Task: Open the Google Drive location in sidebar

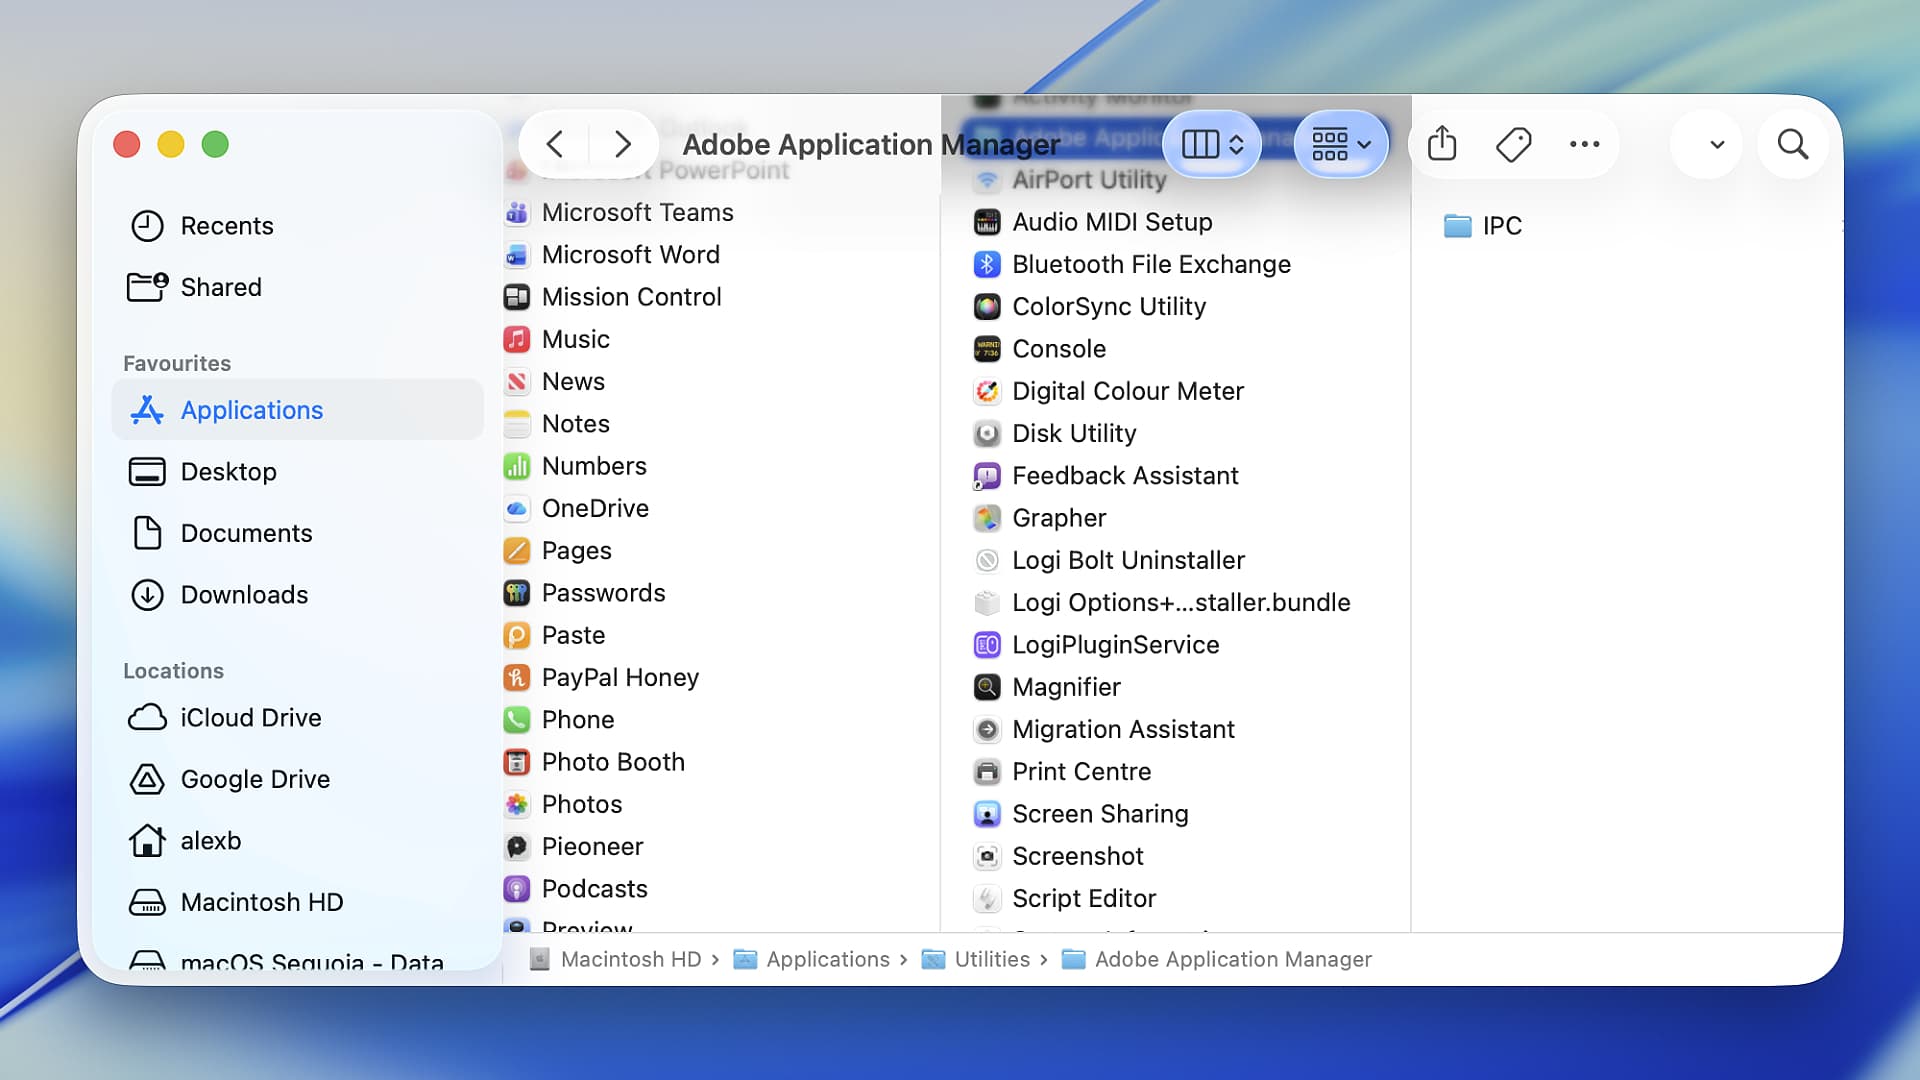Action: click(x=255, y=779)
